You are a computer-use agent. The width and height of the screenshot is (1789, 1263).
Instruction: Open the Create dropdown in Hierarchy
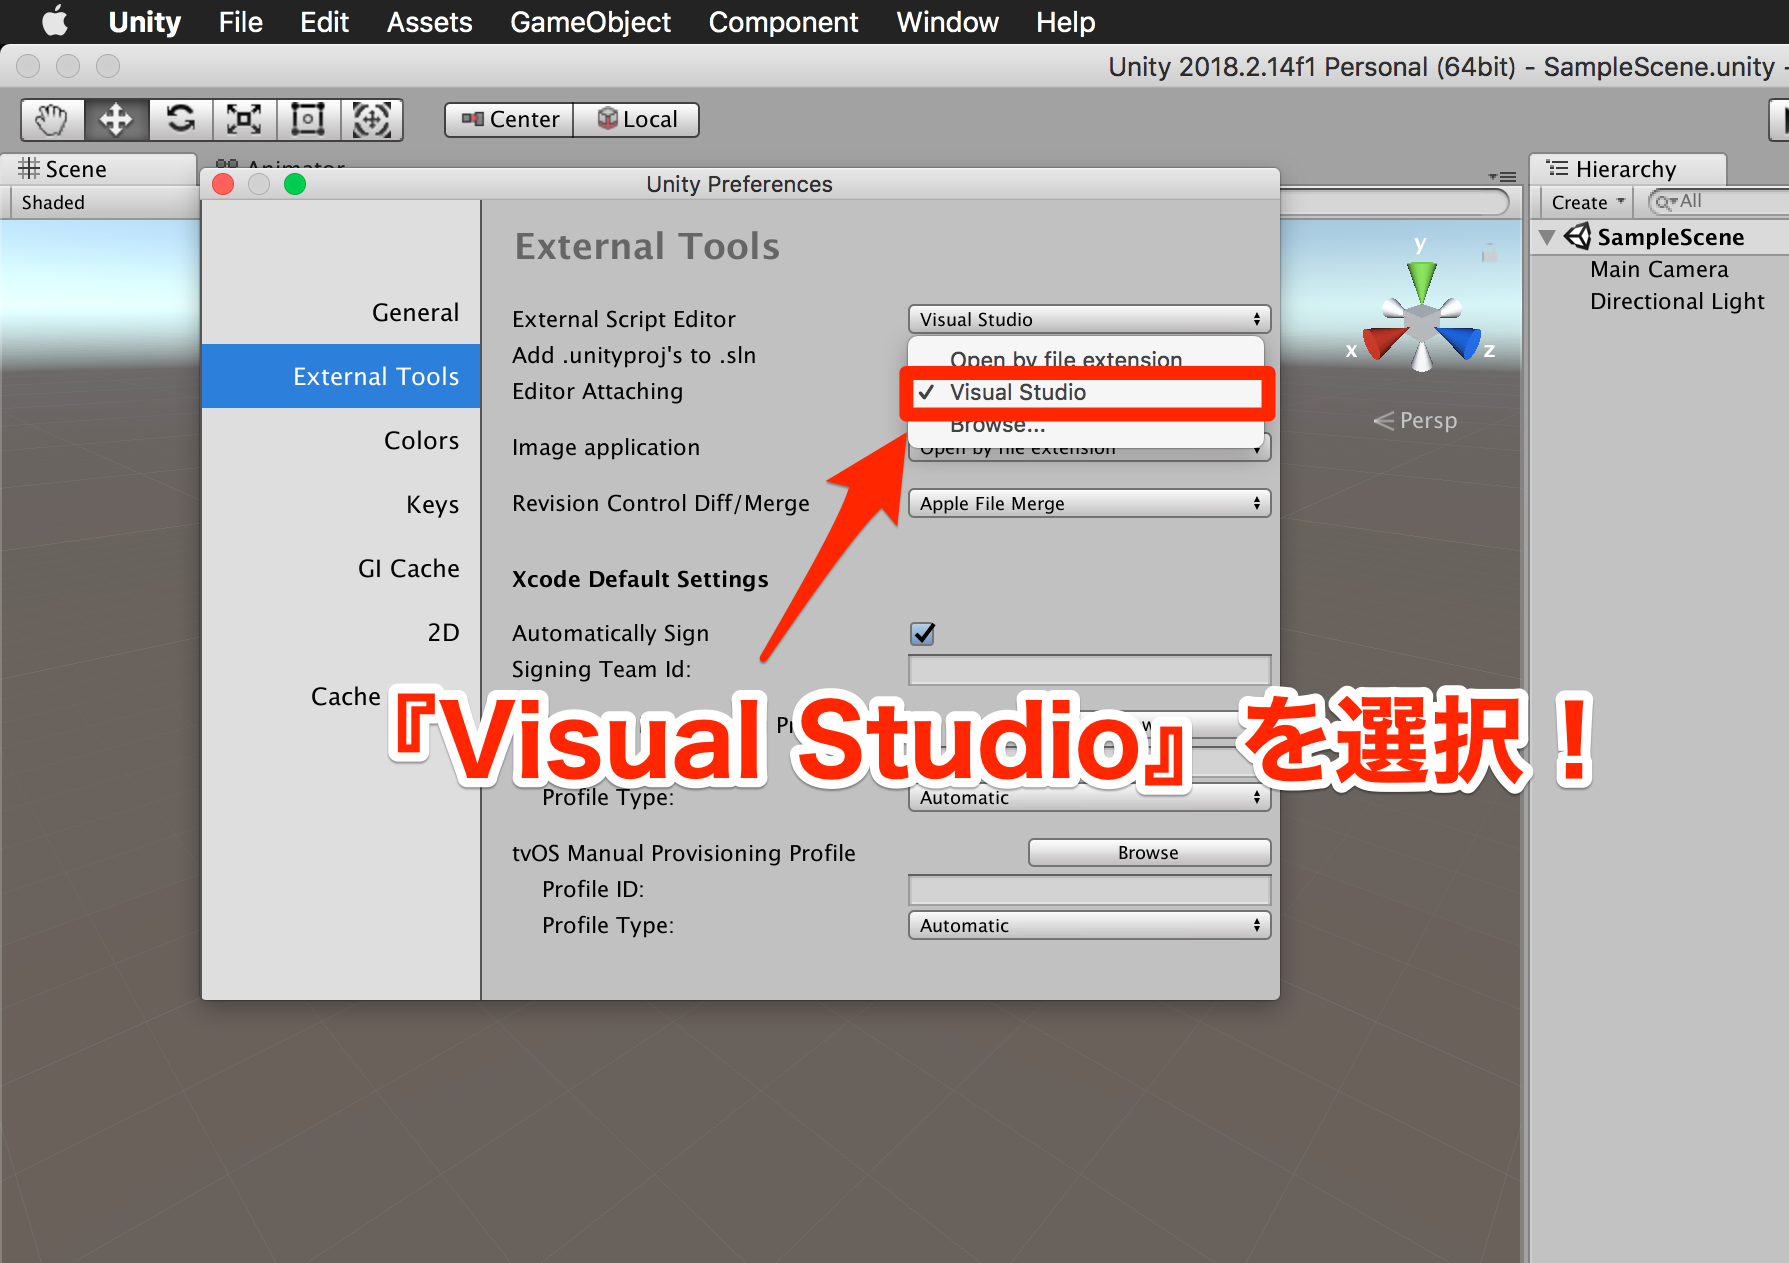[1587, 203]
